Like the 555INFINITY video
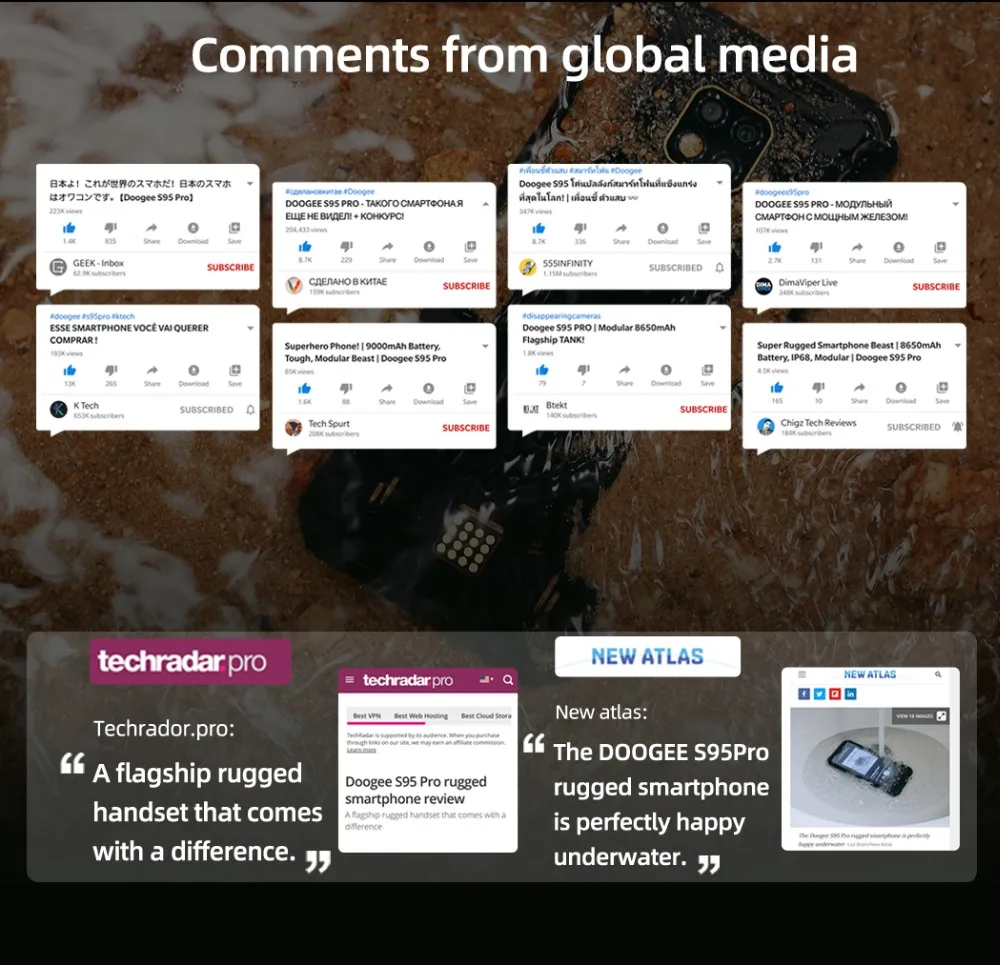The width and height of the screenshot is (1000, 965). coord(539,229)
